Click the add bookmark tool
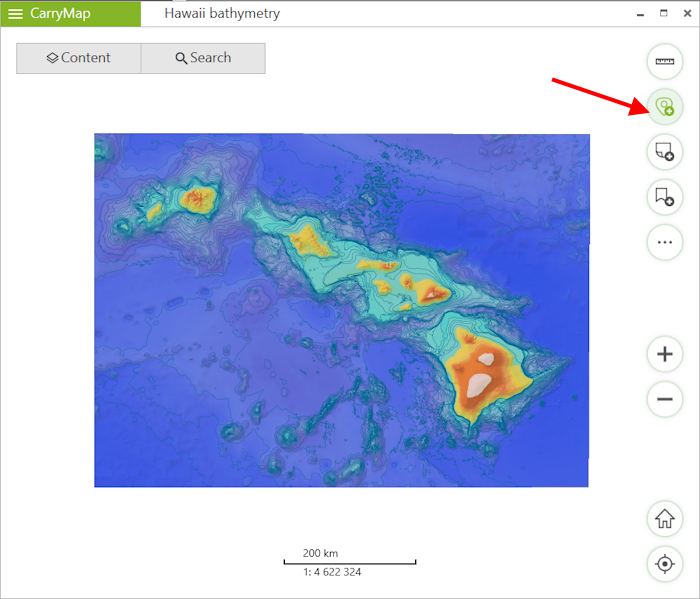The width and height of the screenshot is (700, 599). 664,197
